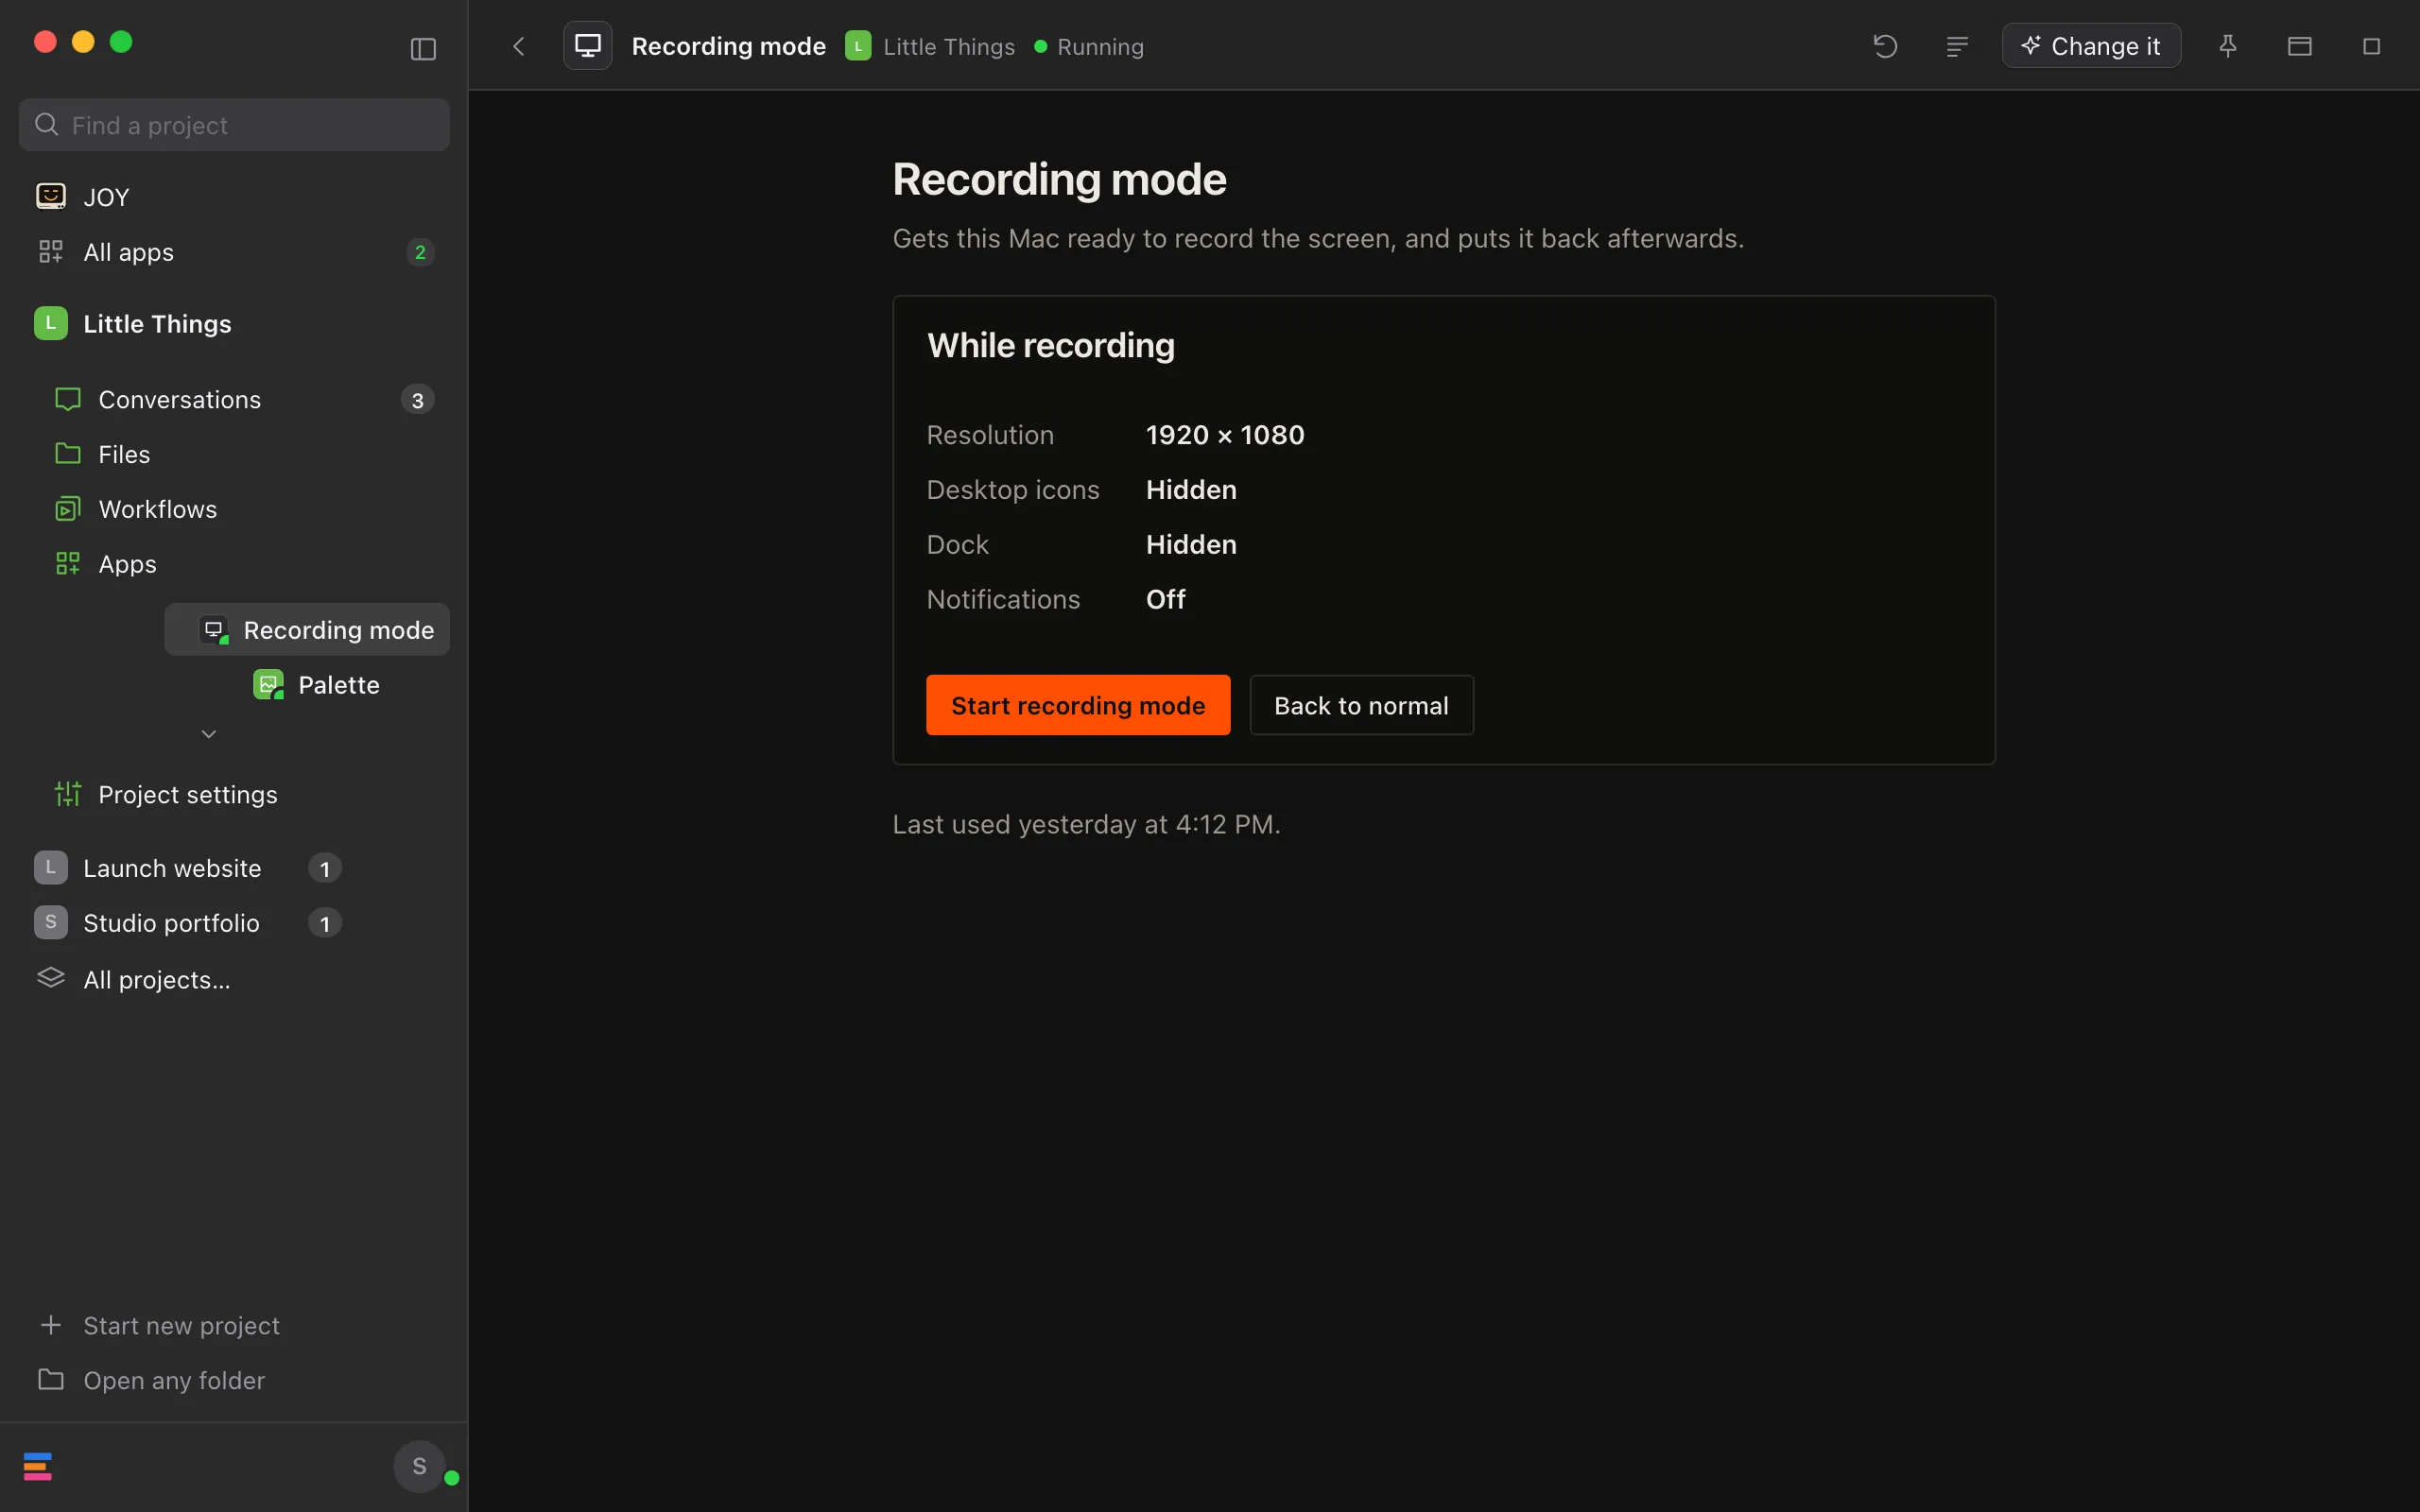This screenshot has height=1512, width=2420.
Task: Toggle the sidebar panel icon
Action: click(x=423, y=49)
